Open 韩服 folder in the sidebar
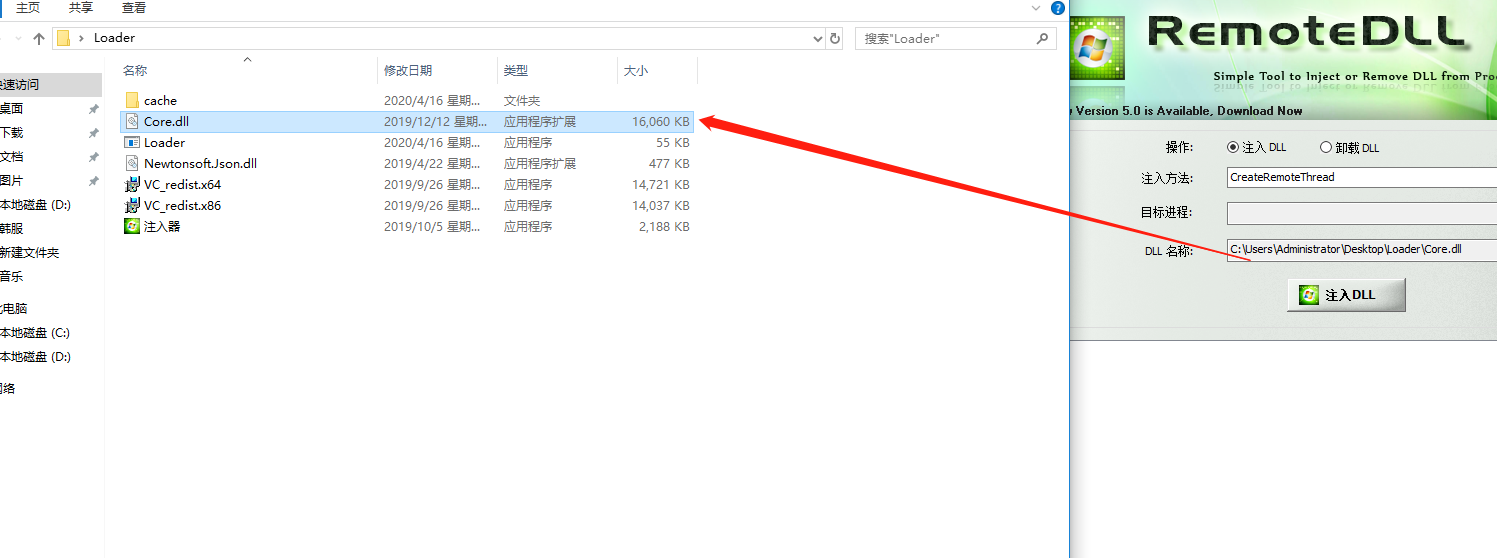 (11, 229)
